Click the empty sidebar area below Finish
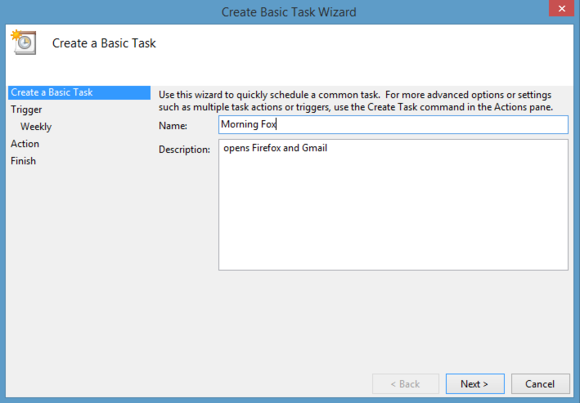This screenshot has height=403, width=580. click(79, 266)
